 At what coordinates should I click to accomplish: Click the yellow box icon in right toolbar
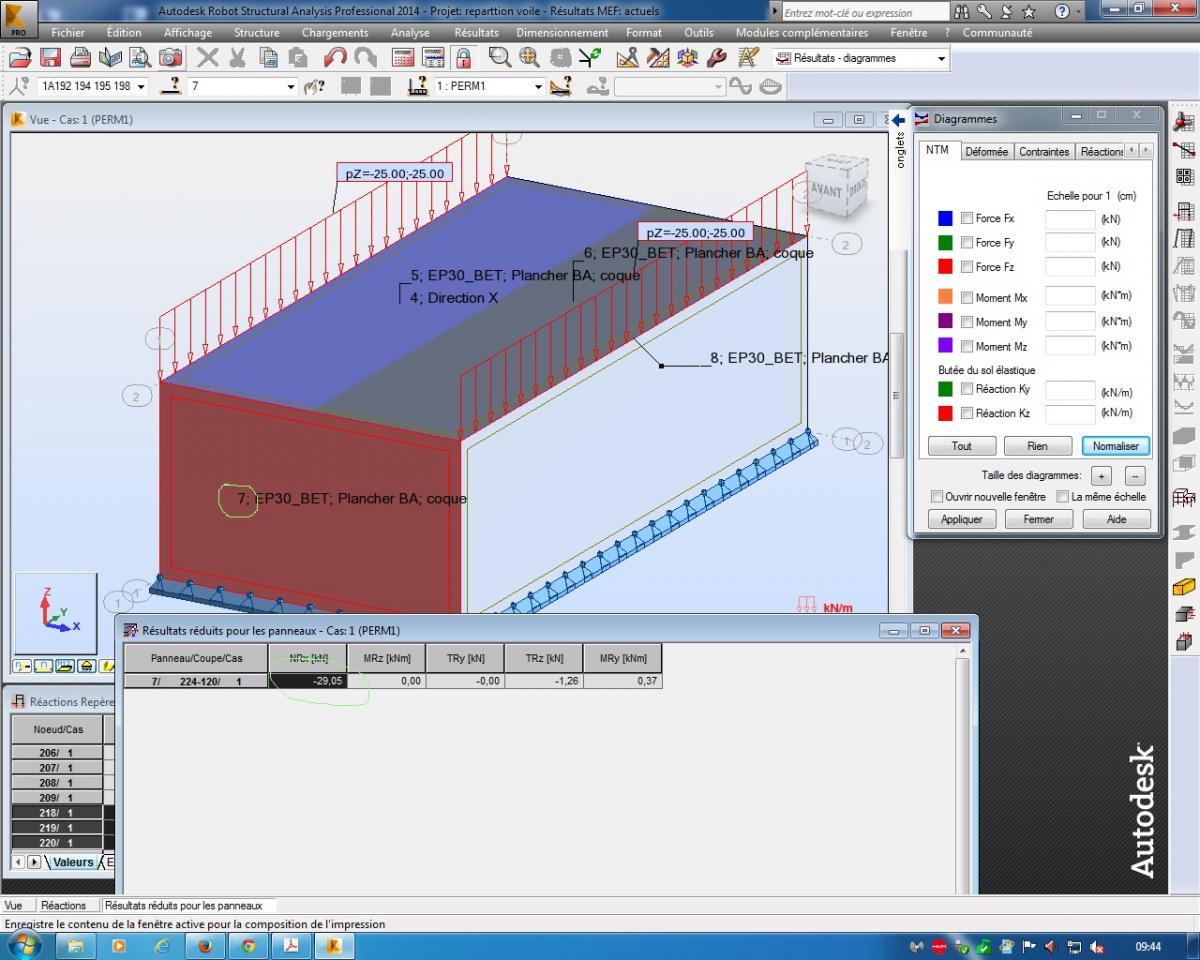[1184, 587]
